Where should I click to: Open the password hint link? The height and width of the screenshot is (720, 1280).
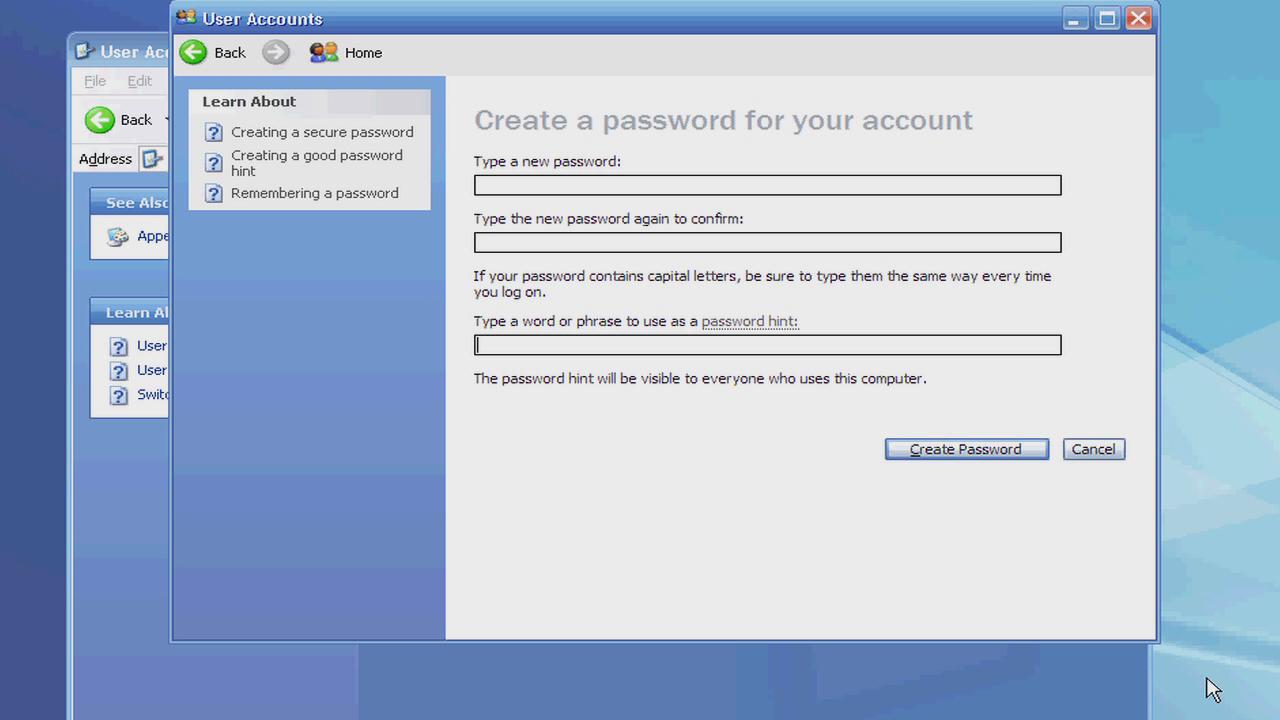(748, 321)
